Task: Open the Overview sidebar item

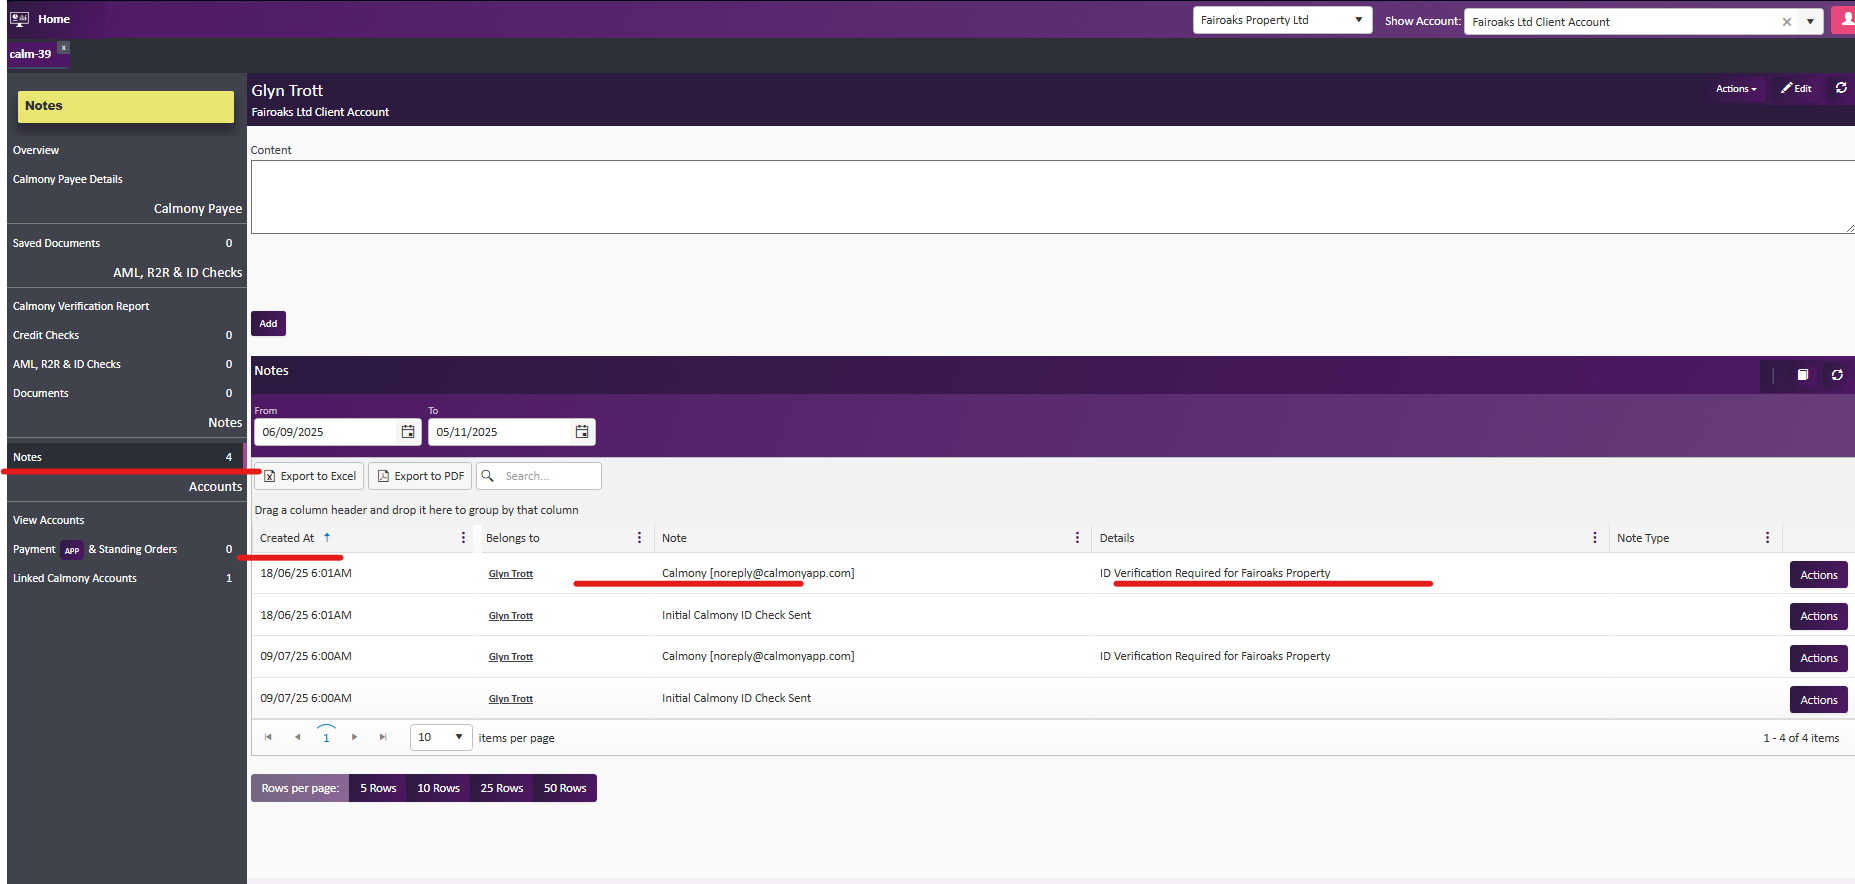Action: coord(36,150)
